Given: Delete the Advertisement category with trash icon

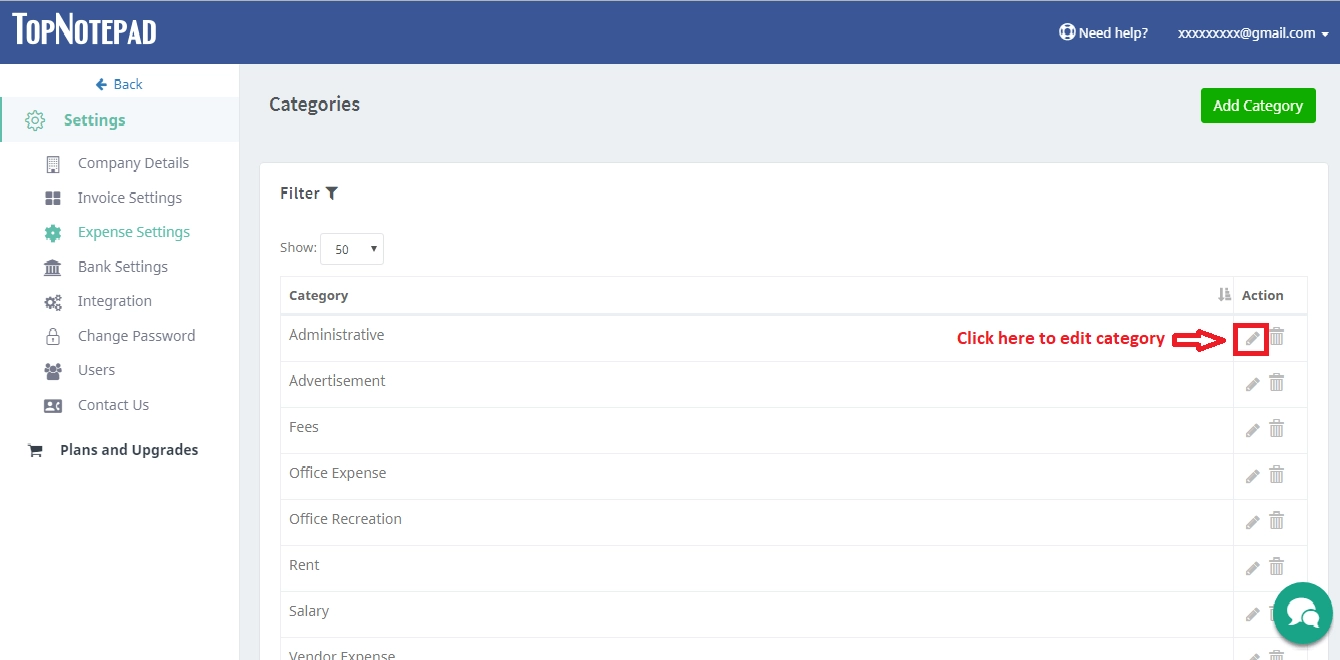Looking at the screenshot, I should (x=1276, y=382).
